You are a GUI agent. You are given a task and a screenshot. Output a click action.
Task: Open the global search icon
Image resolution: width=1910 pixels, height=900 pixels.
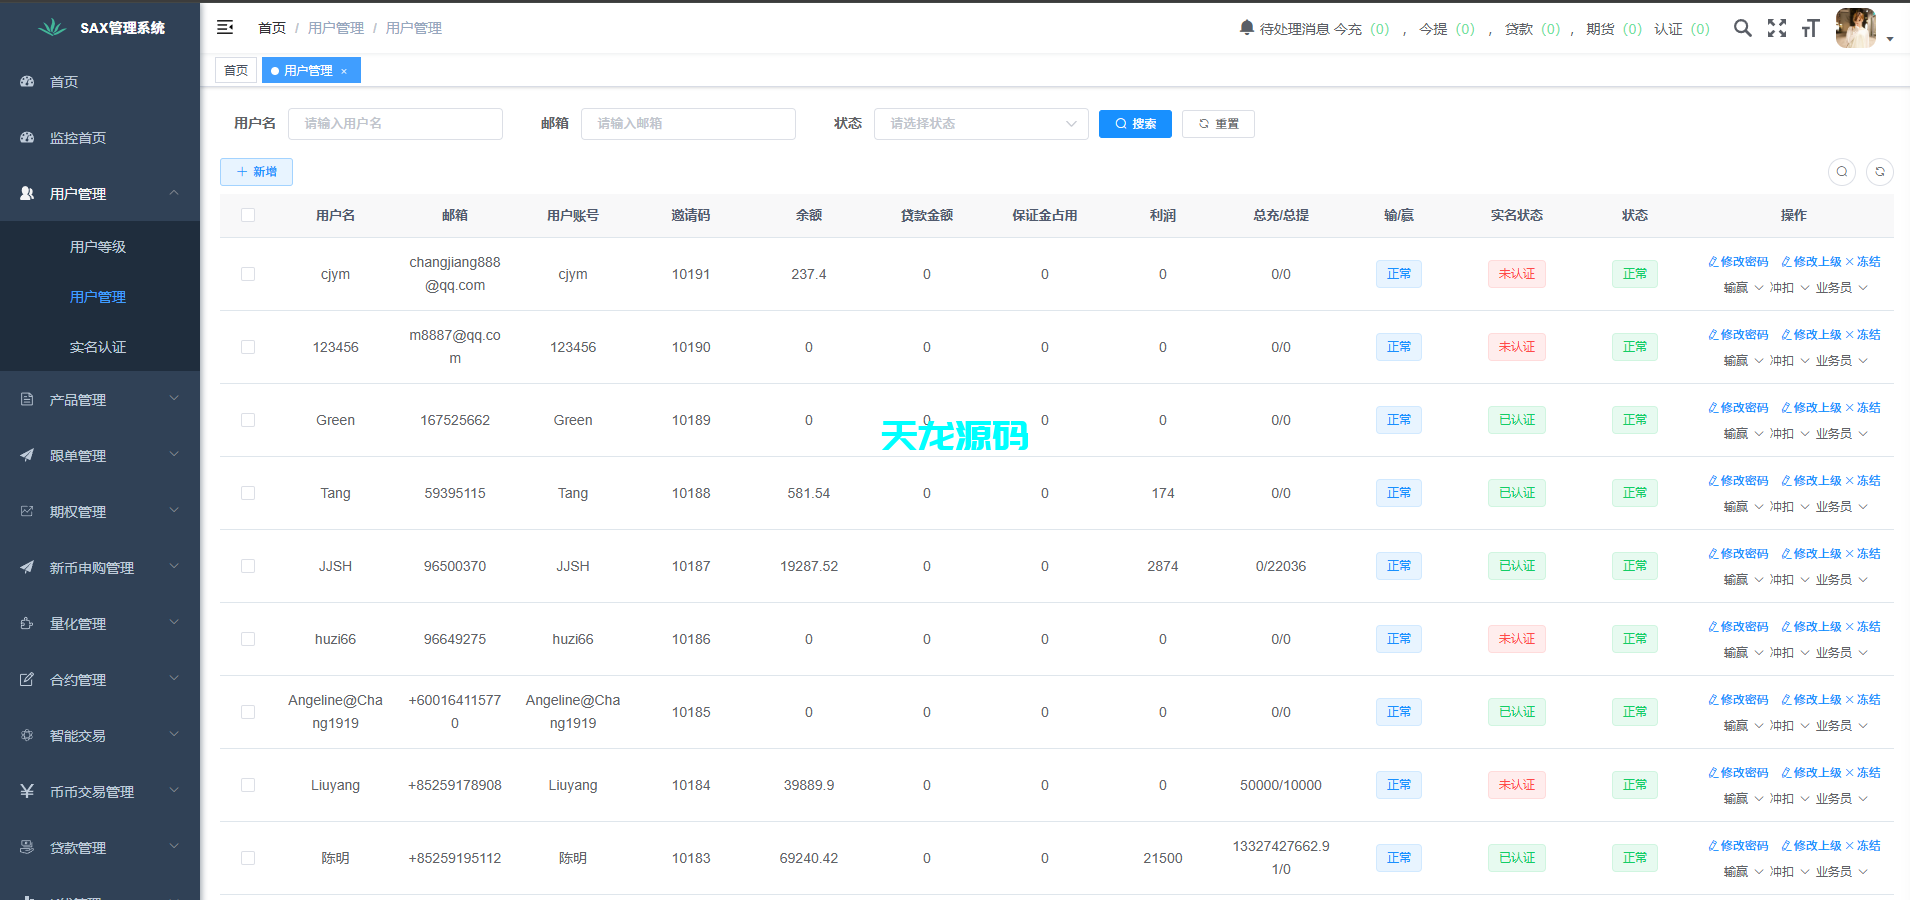coord(1743,28)
